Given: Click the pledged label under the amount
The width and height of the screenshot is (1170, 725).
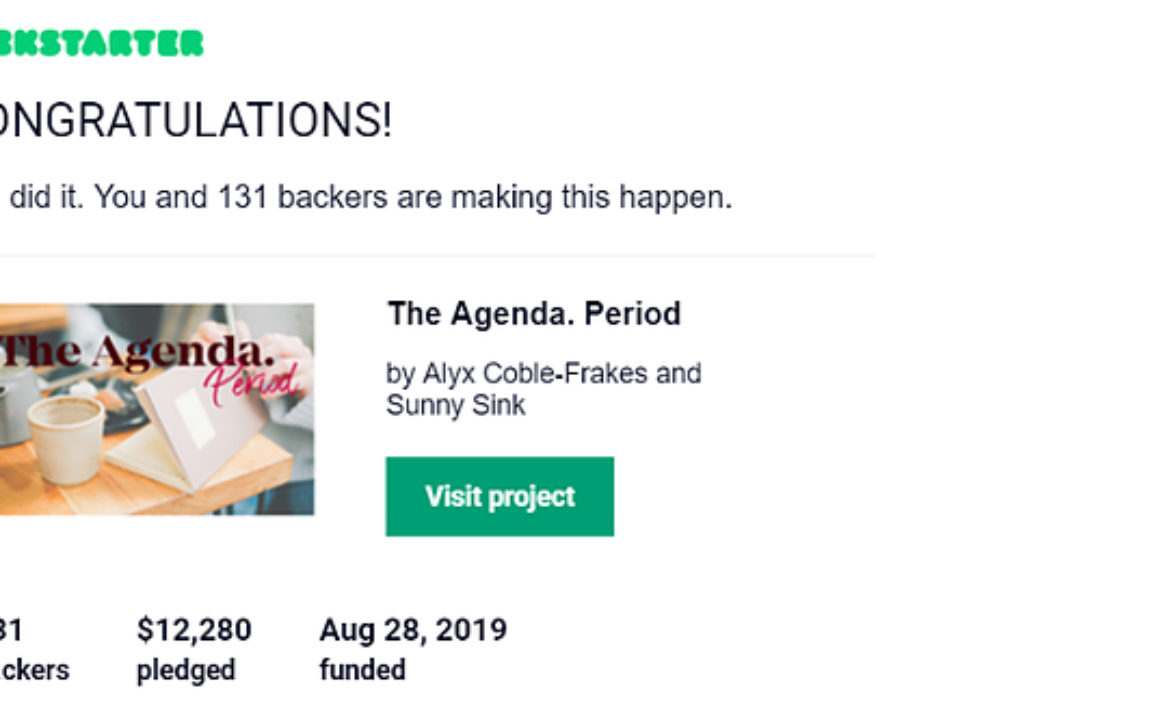Looking at the screenshot, I should point(186,671).
